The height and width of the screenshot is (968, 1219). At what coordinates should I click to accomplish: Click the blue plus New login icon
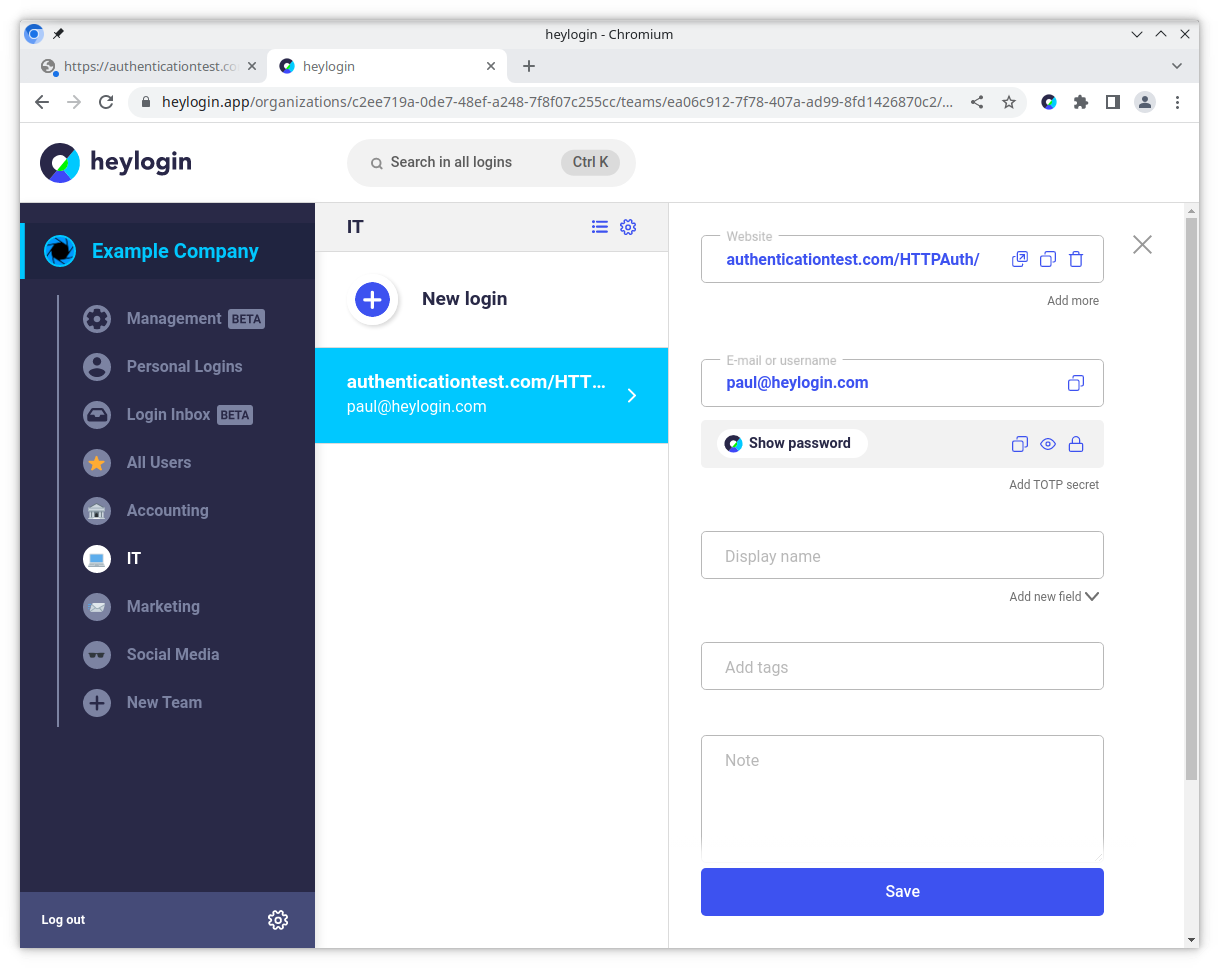(x=372, y=299)
